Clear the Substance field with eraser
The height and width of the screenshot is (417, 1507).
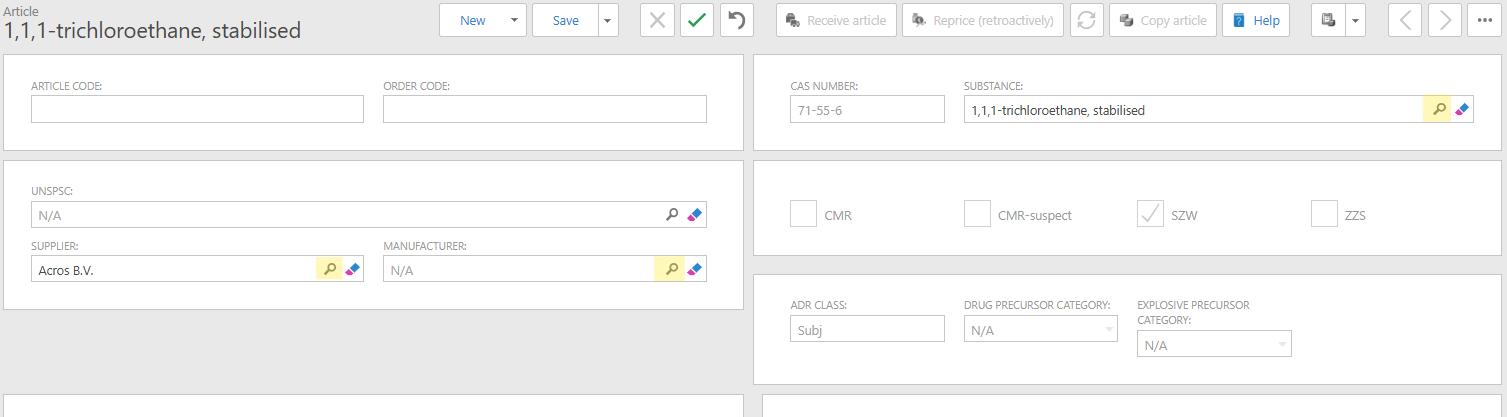pos(1462,110)
